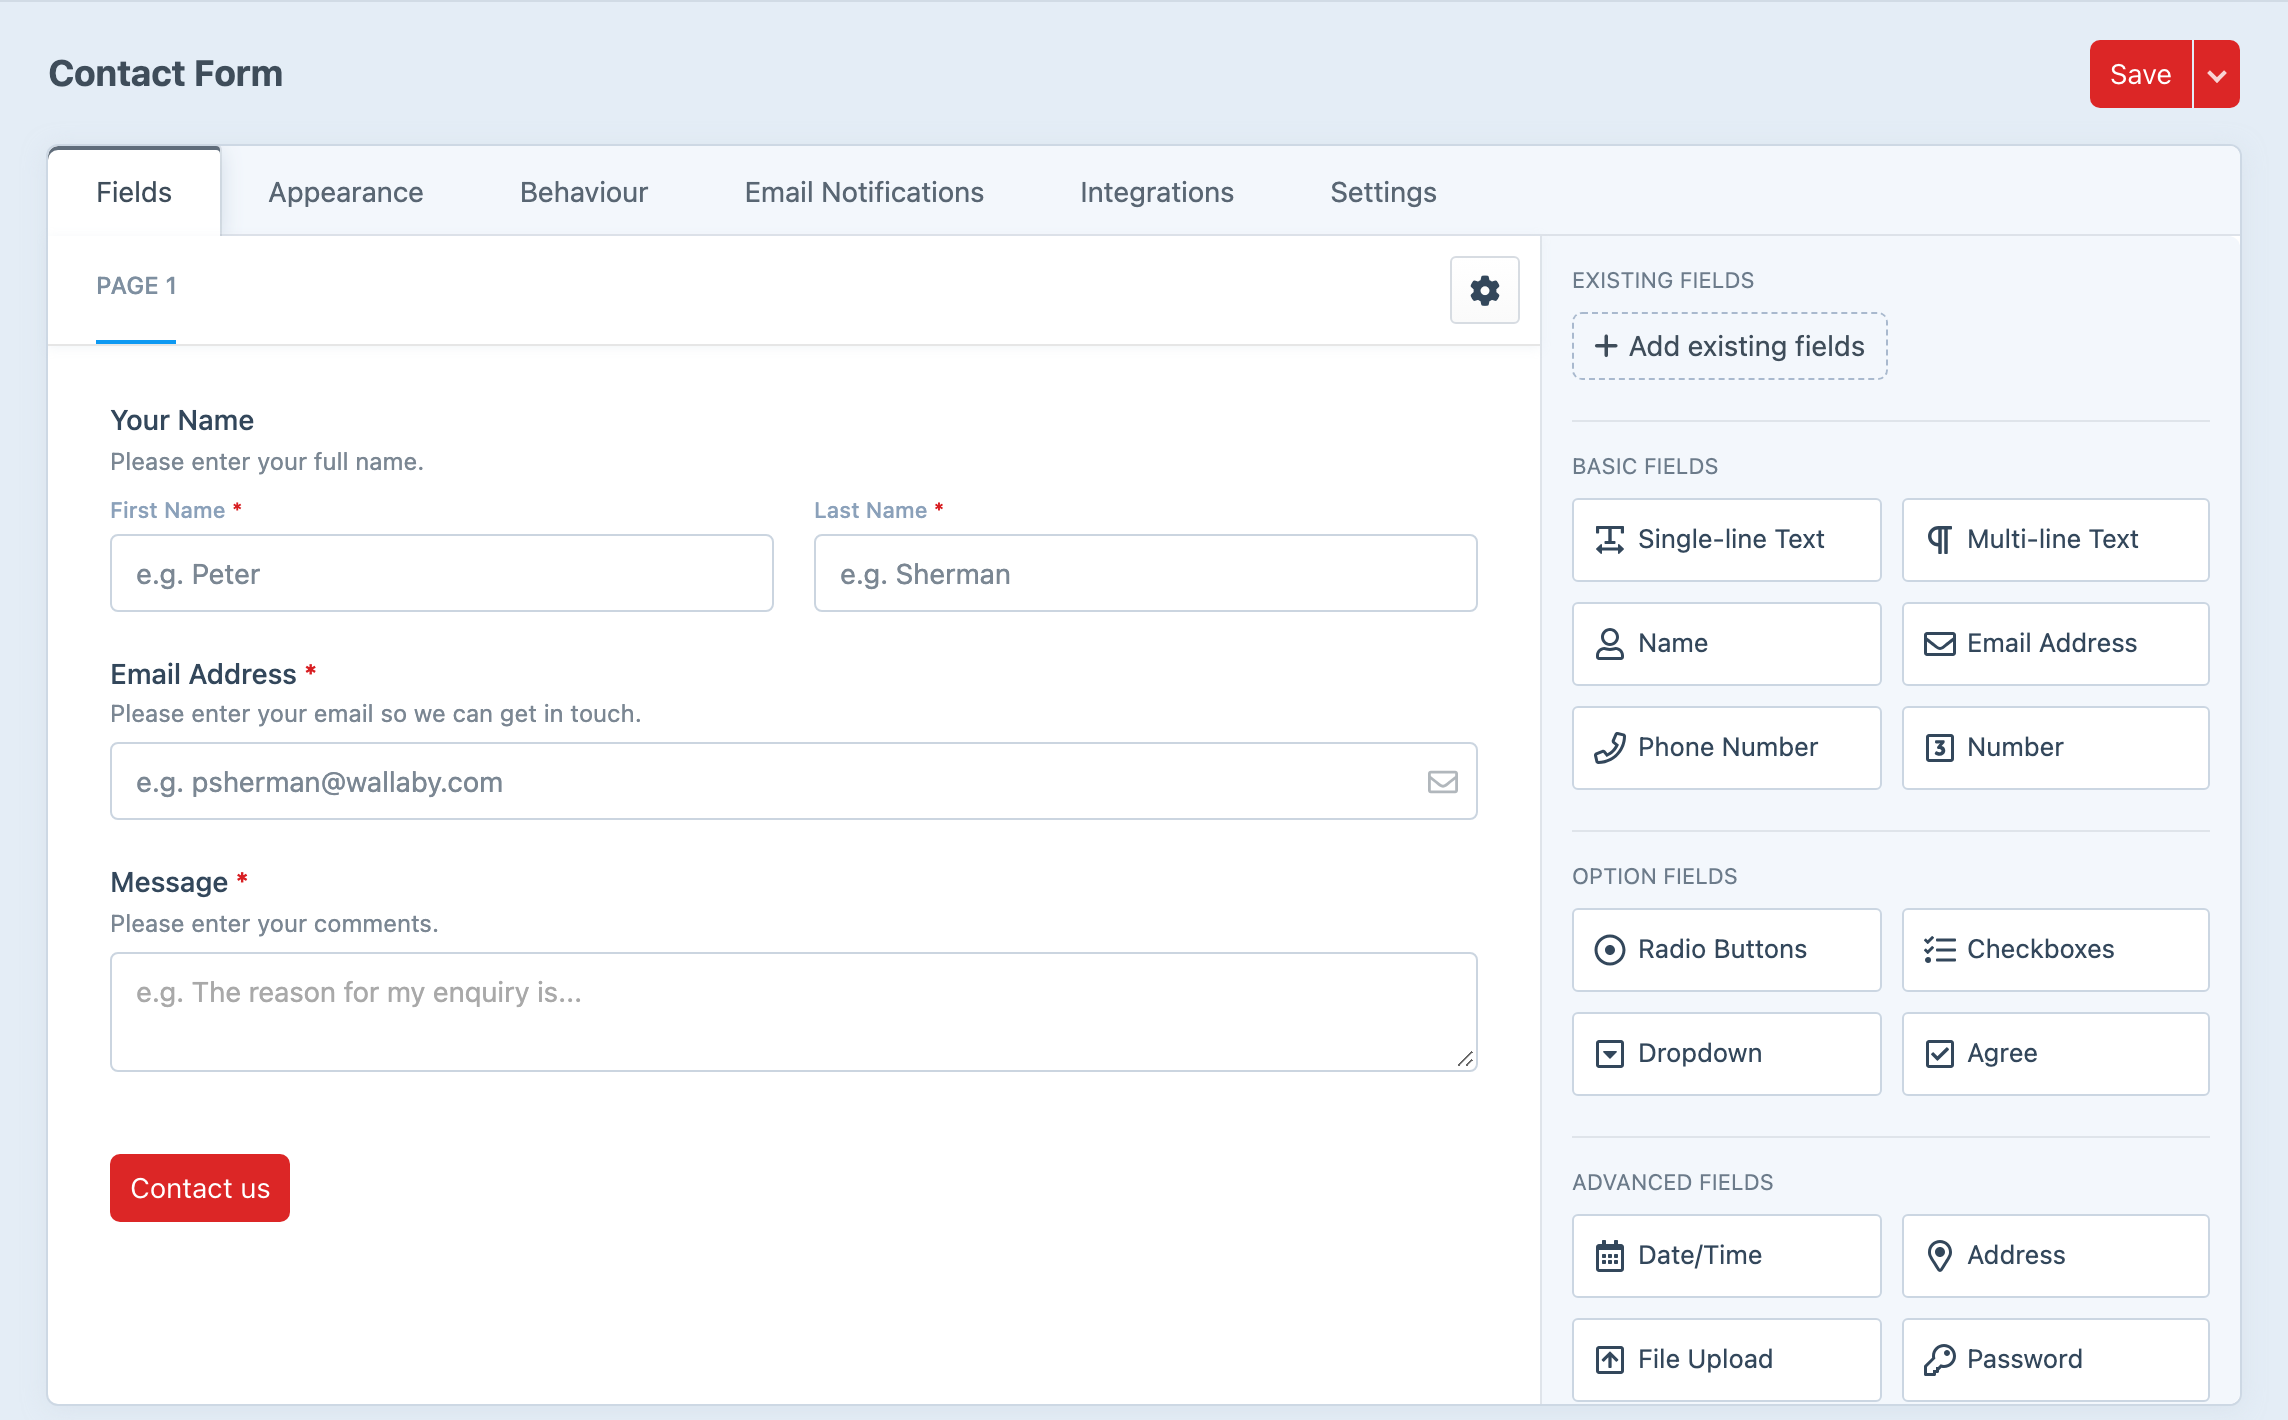Click 'Please enter your full name.' text
Viewport: 2288px width, 1420px height.
click(x=267, y=462)
